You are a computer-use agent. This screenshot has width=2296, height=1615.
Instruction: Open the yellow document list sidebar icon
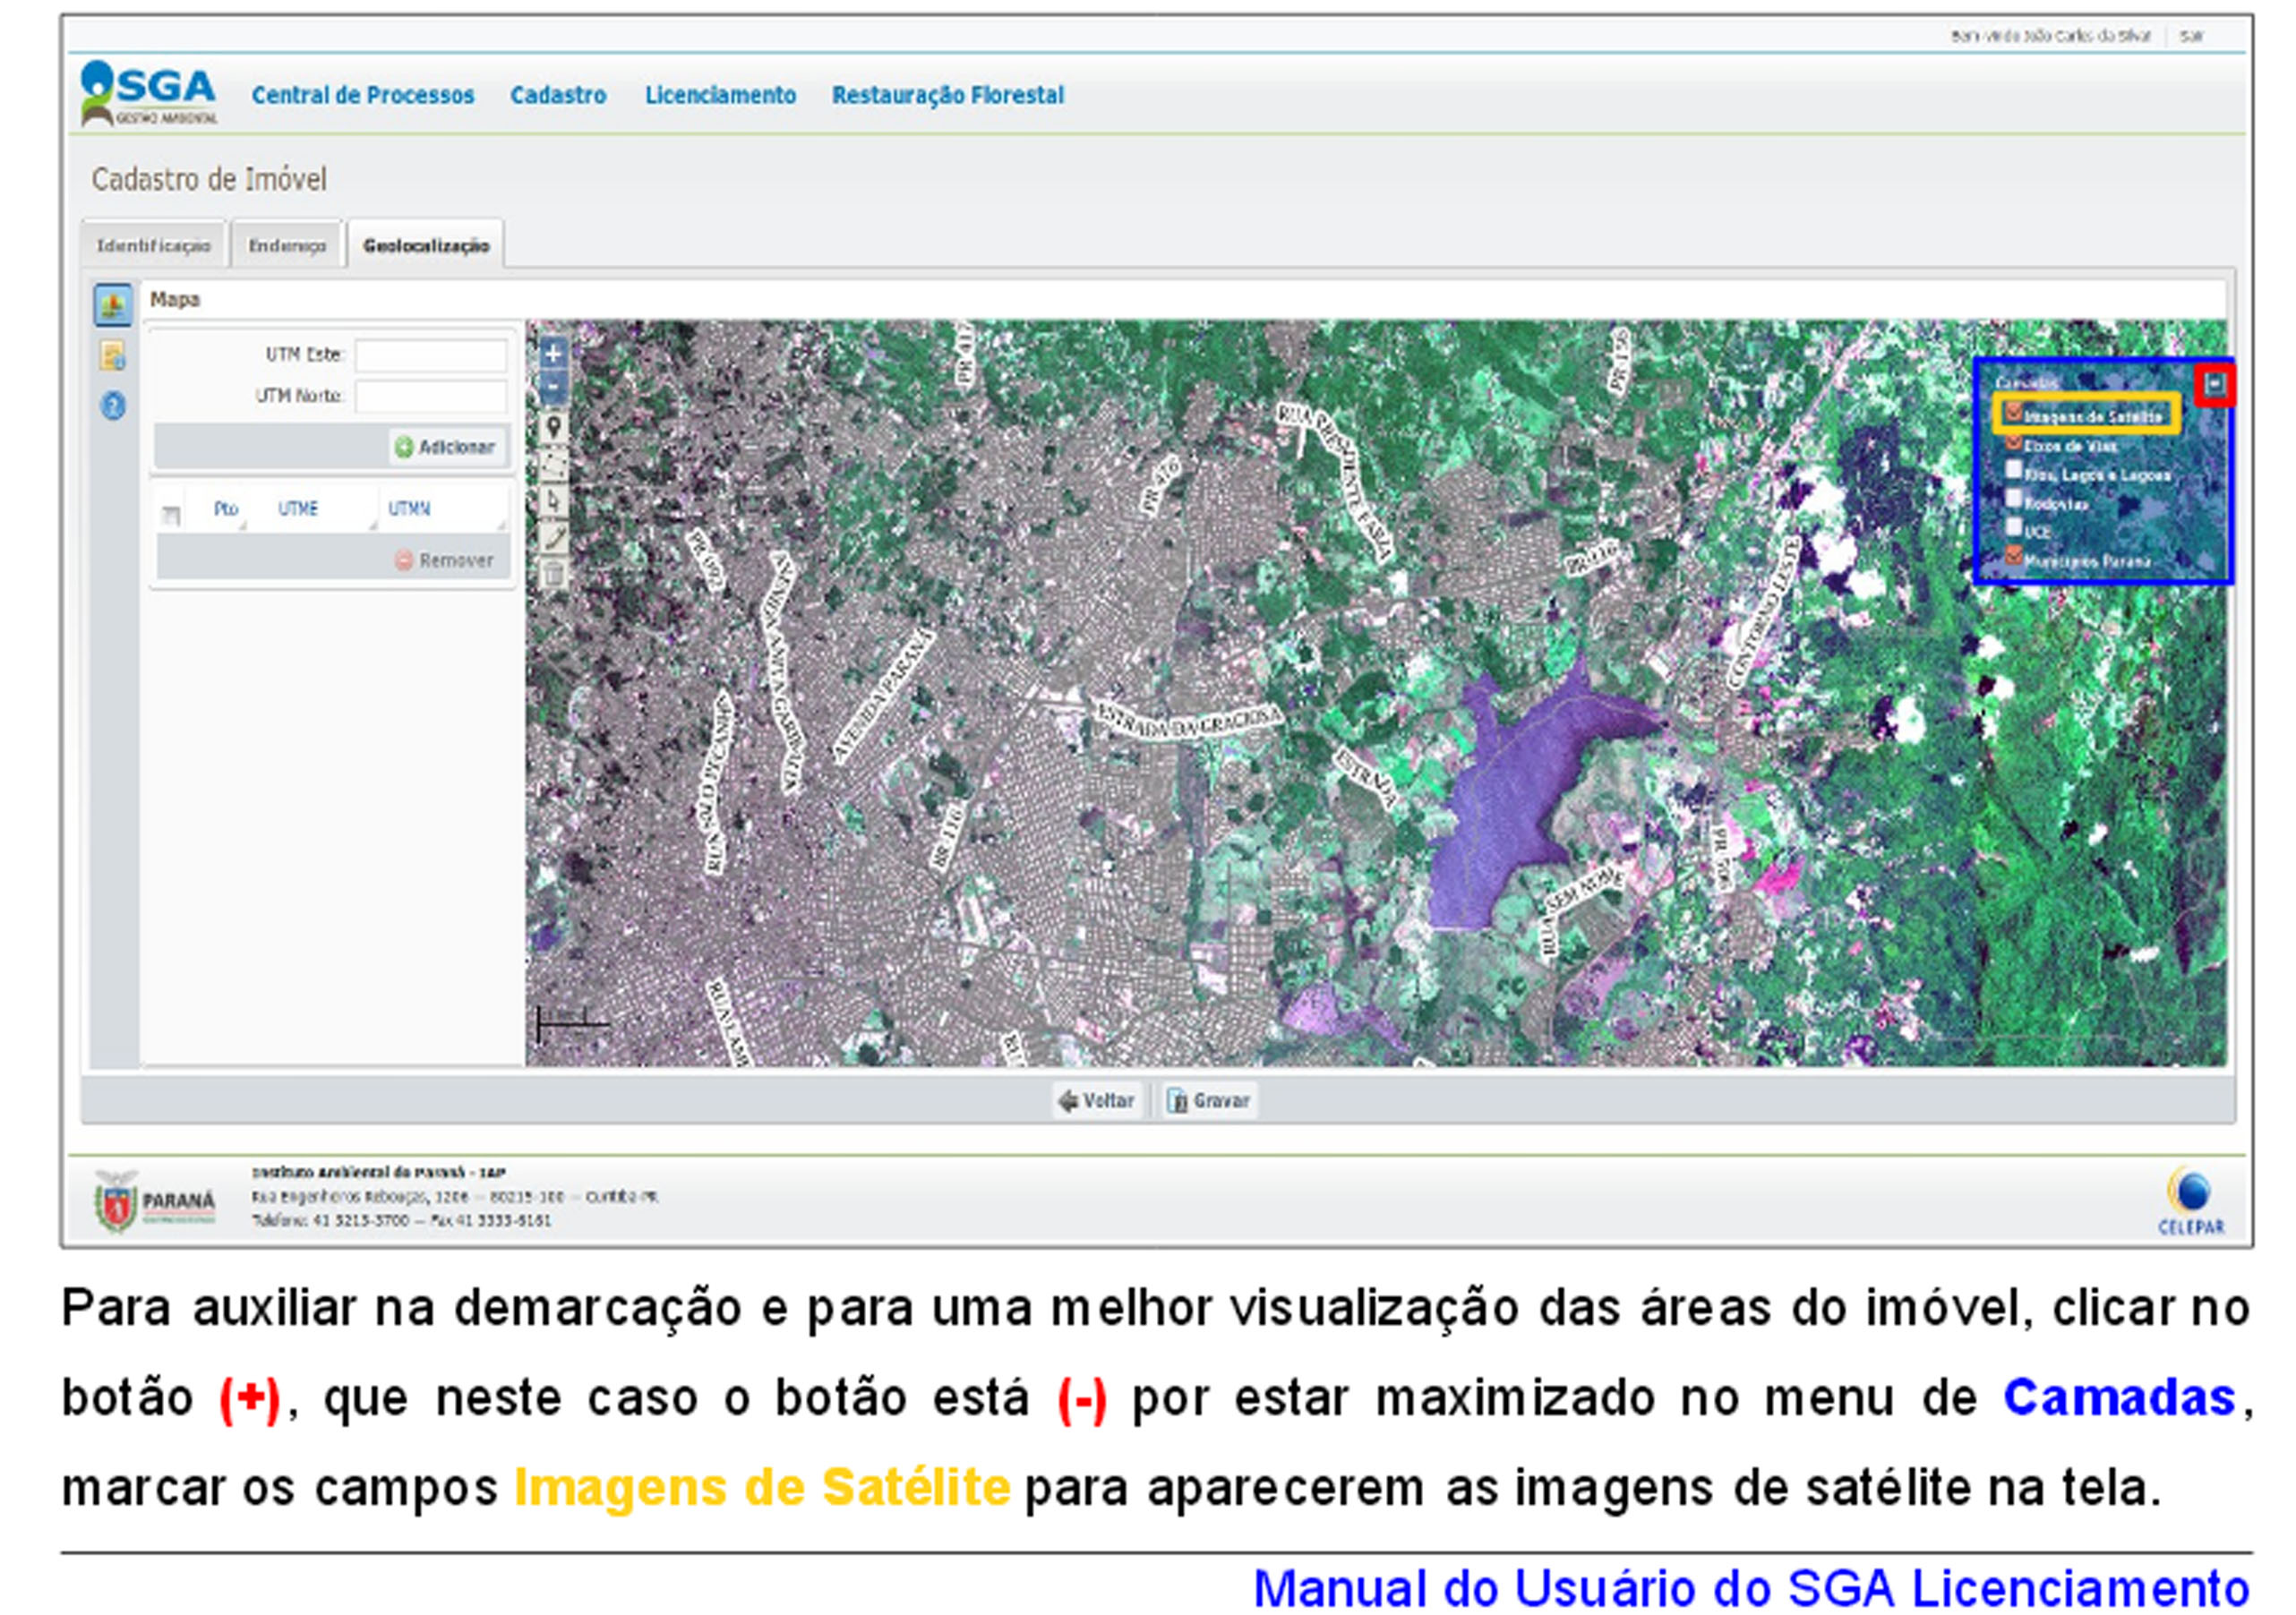coord(112,355)
